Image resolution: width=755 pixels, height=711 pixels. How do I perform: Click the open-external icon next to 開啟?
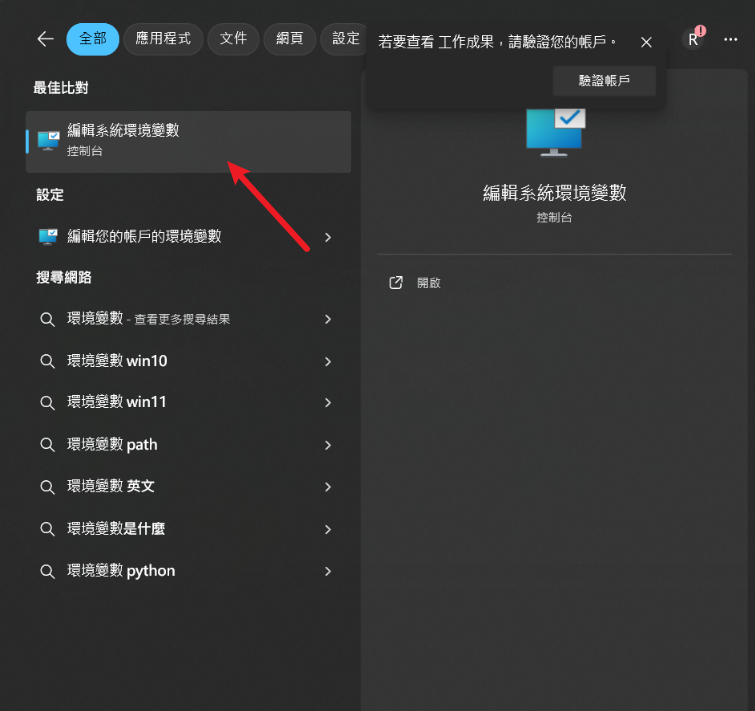396,283
